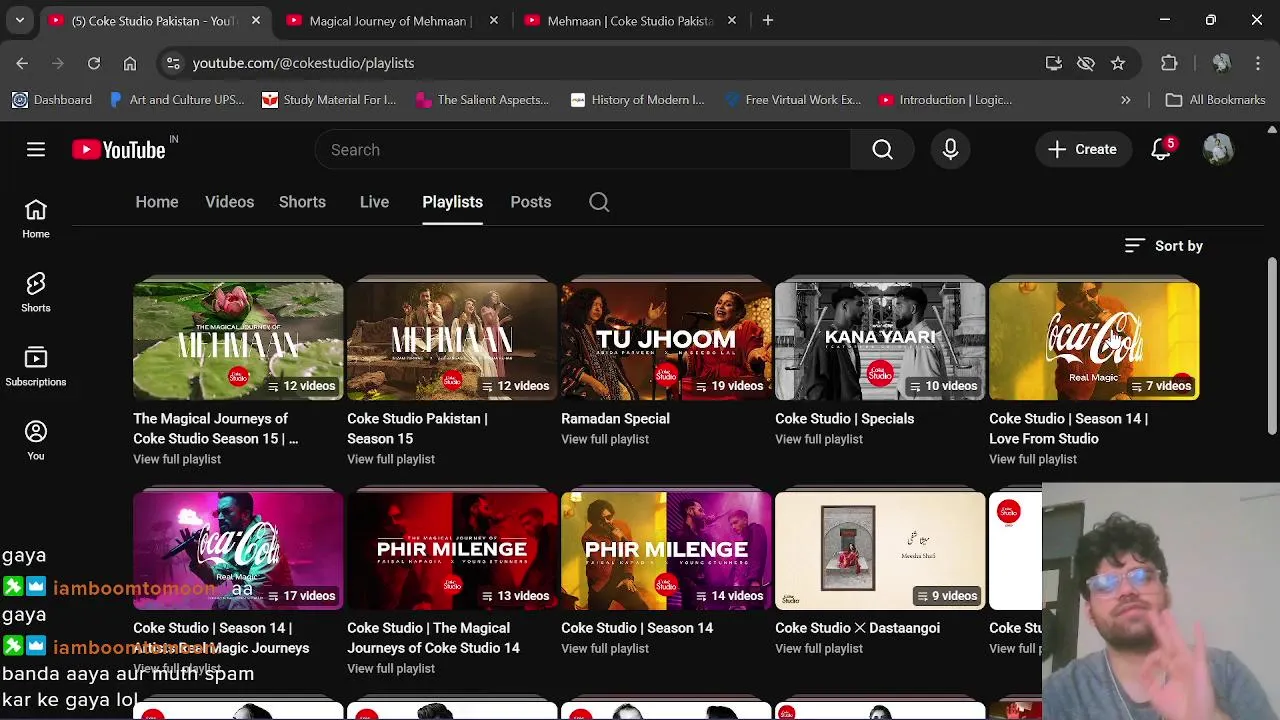Open the Magical Journeys Mehmaan lotus thumbnail

pyautogui.click(x=238, y=341)
